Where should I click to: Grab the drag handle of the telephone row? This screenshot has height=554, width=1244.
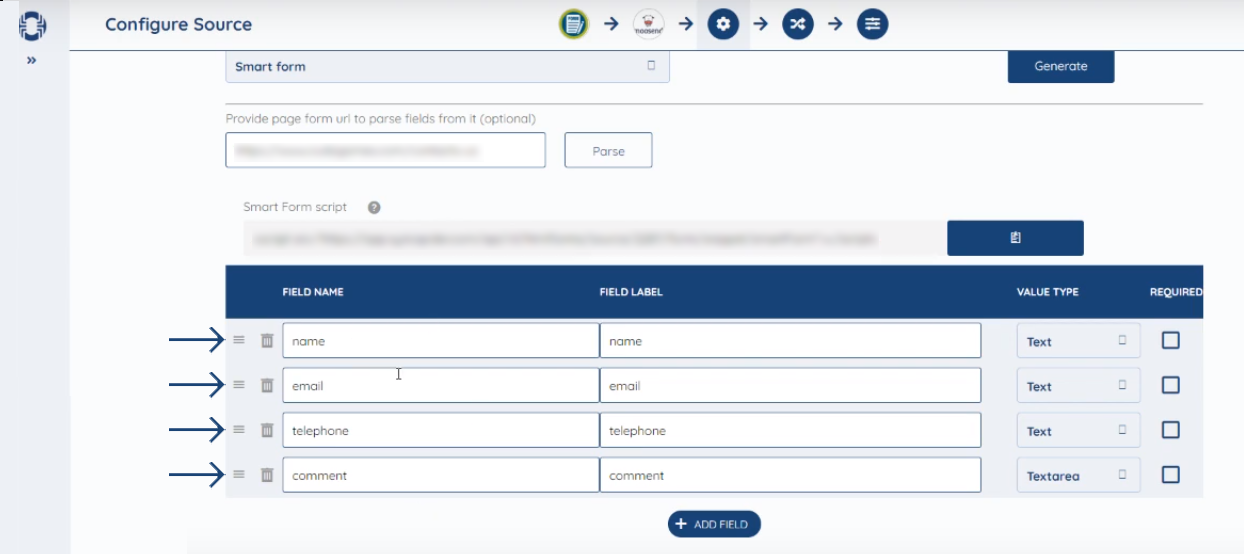tap(239, 430)
